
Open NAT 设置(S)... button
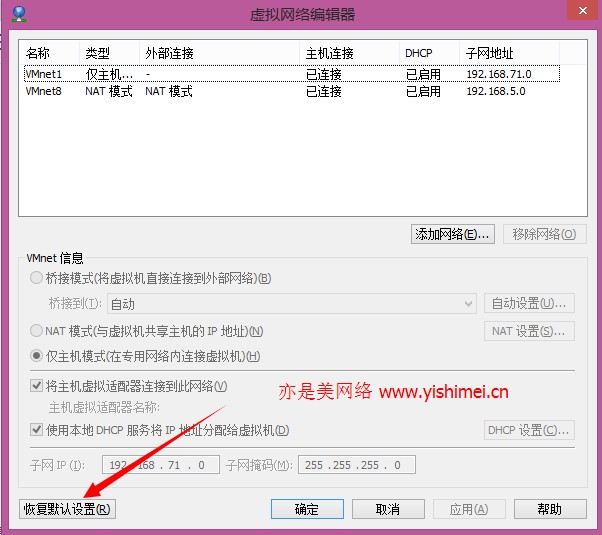(529, 331)
